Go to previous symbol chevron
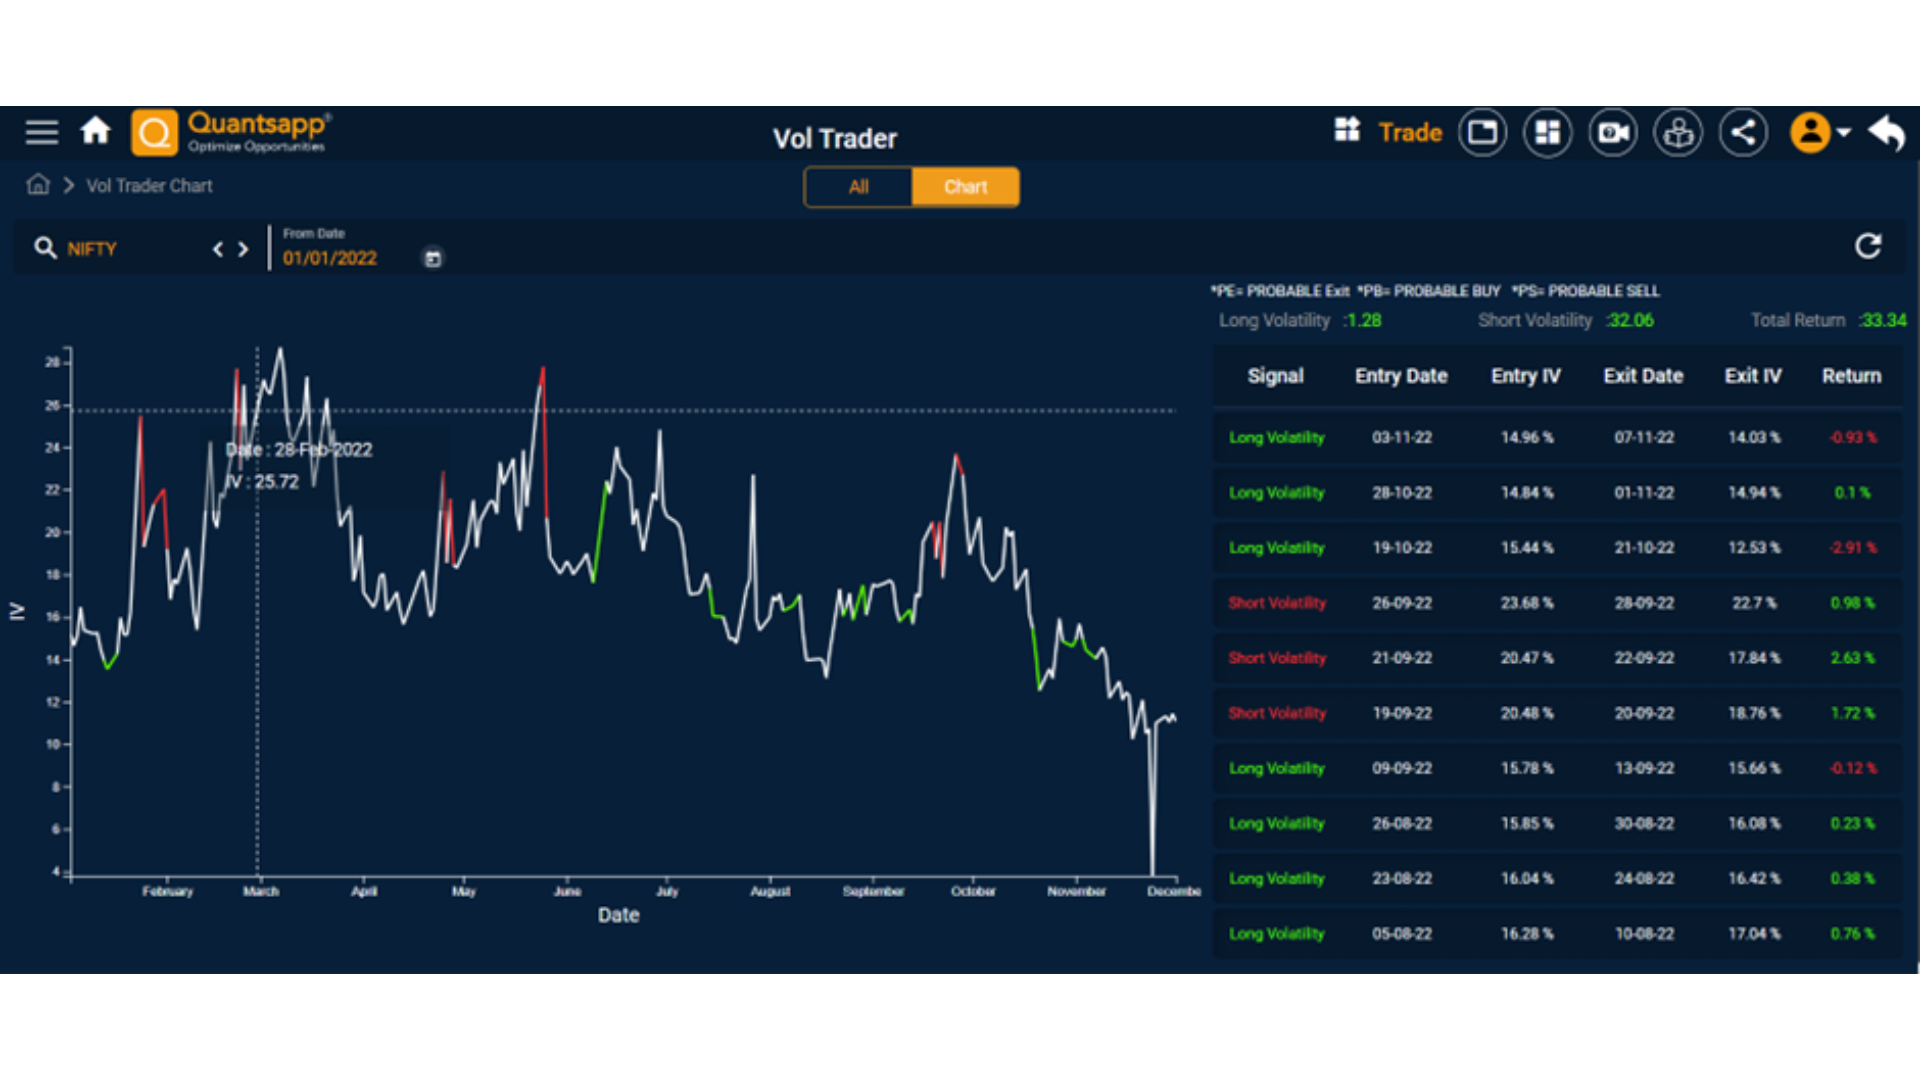The width and height of the screenshot is (1920, 1080). click(x=218, y=249)
